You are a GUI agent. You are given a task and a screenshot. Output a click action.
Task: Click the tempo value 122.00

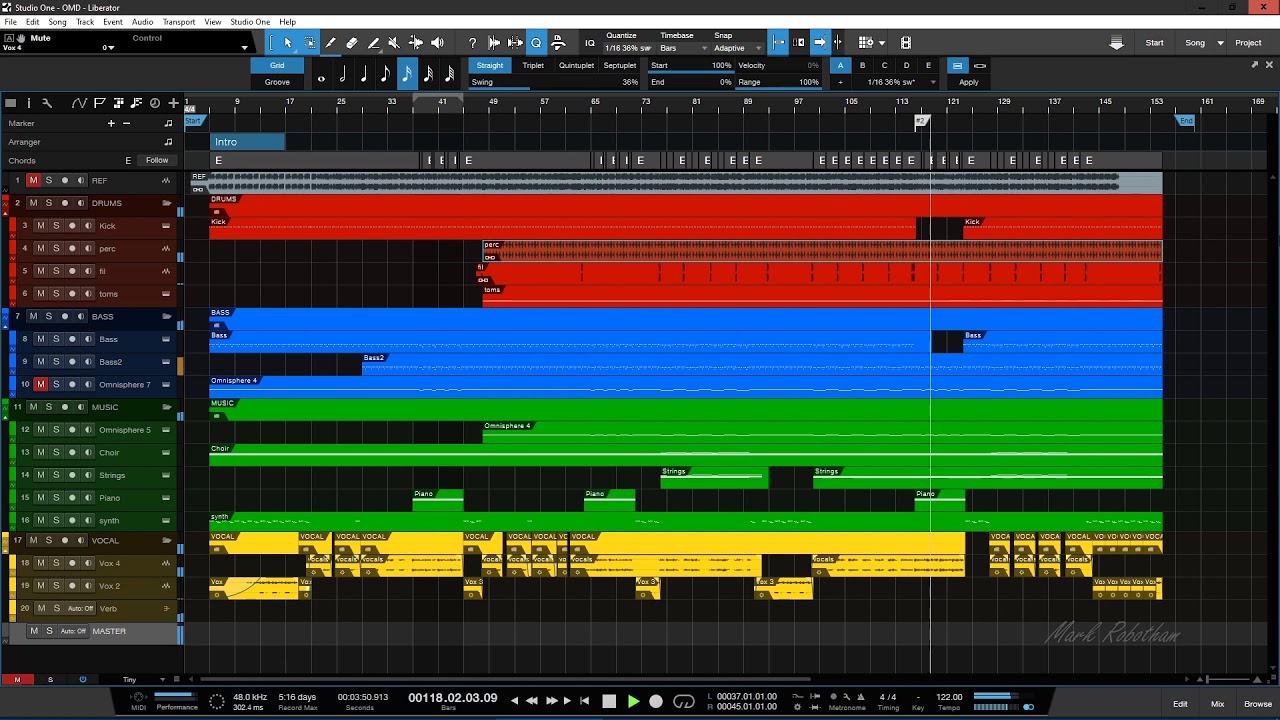(x=949, y=697)
